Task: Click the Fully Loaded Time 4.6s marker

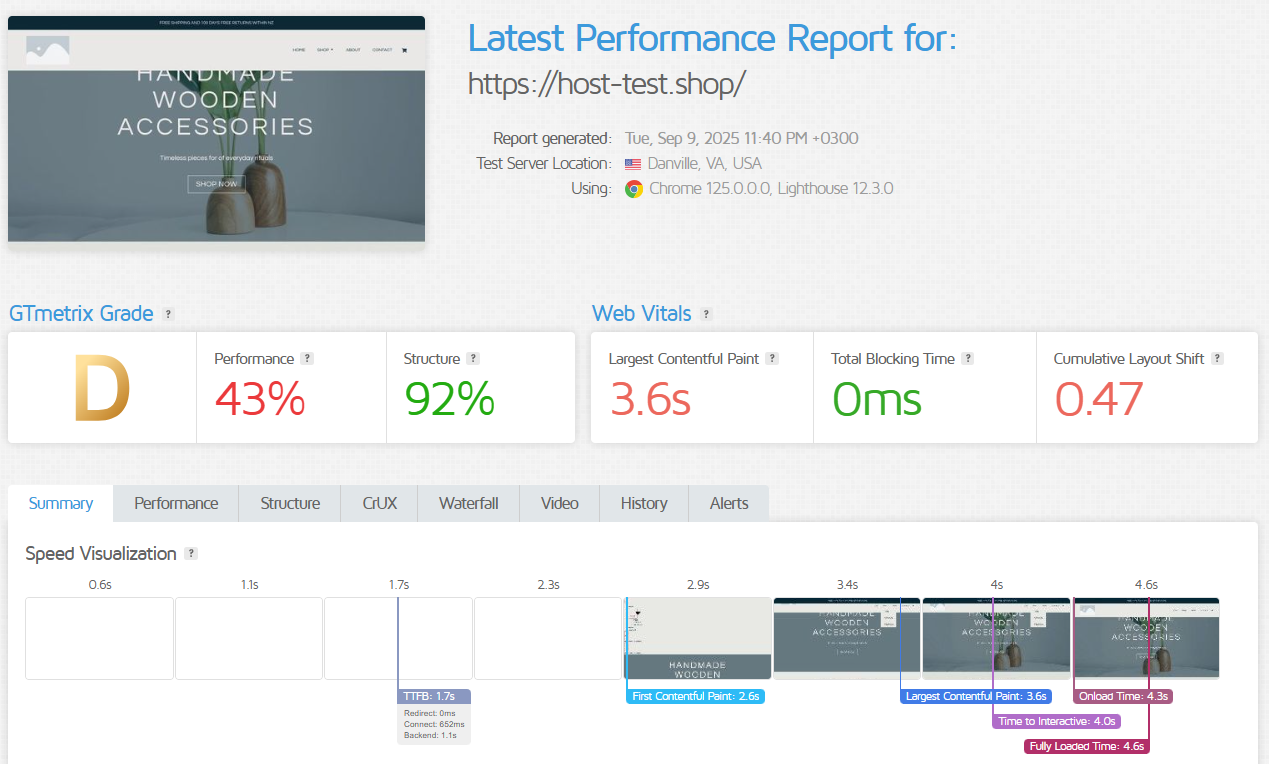Action: [x=1087, y=746]
